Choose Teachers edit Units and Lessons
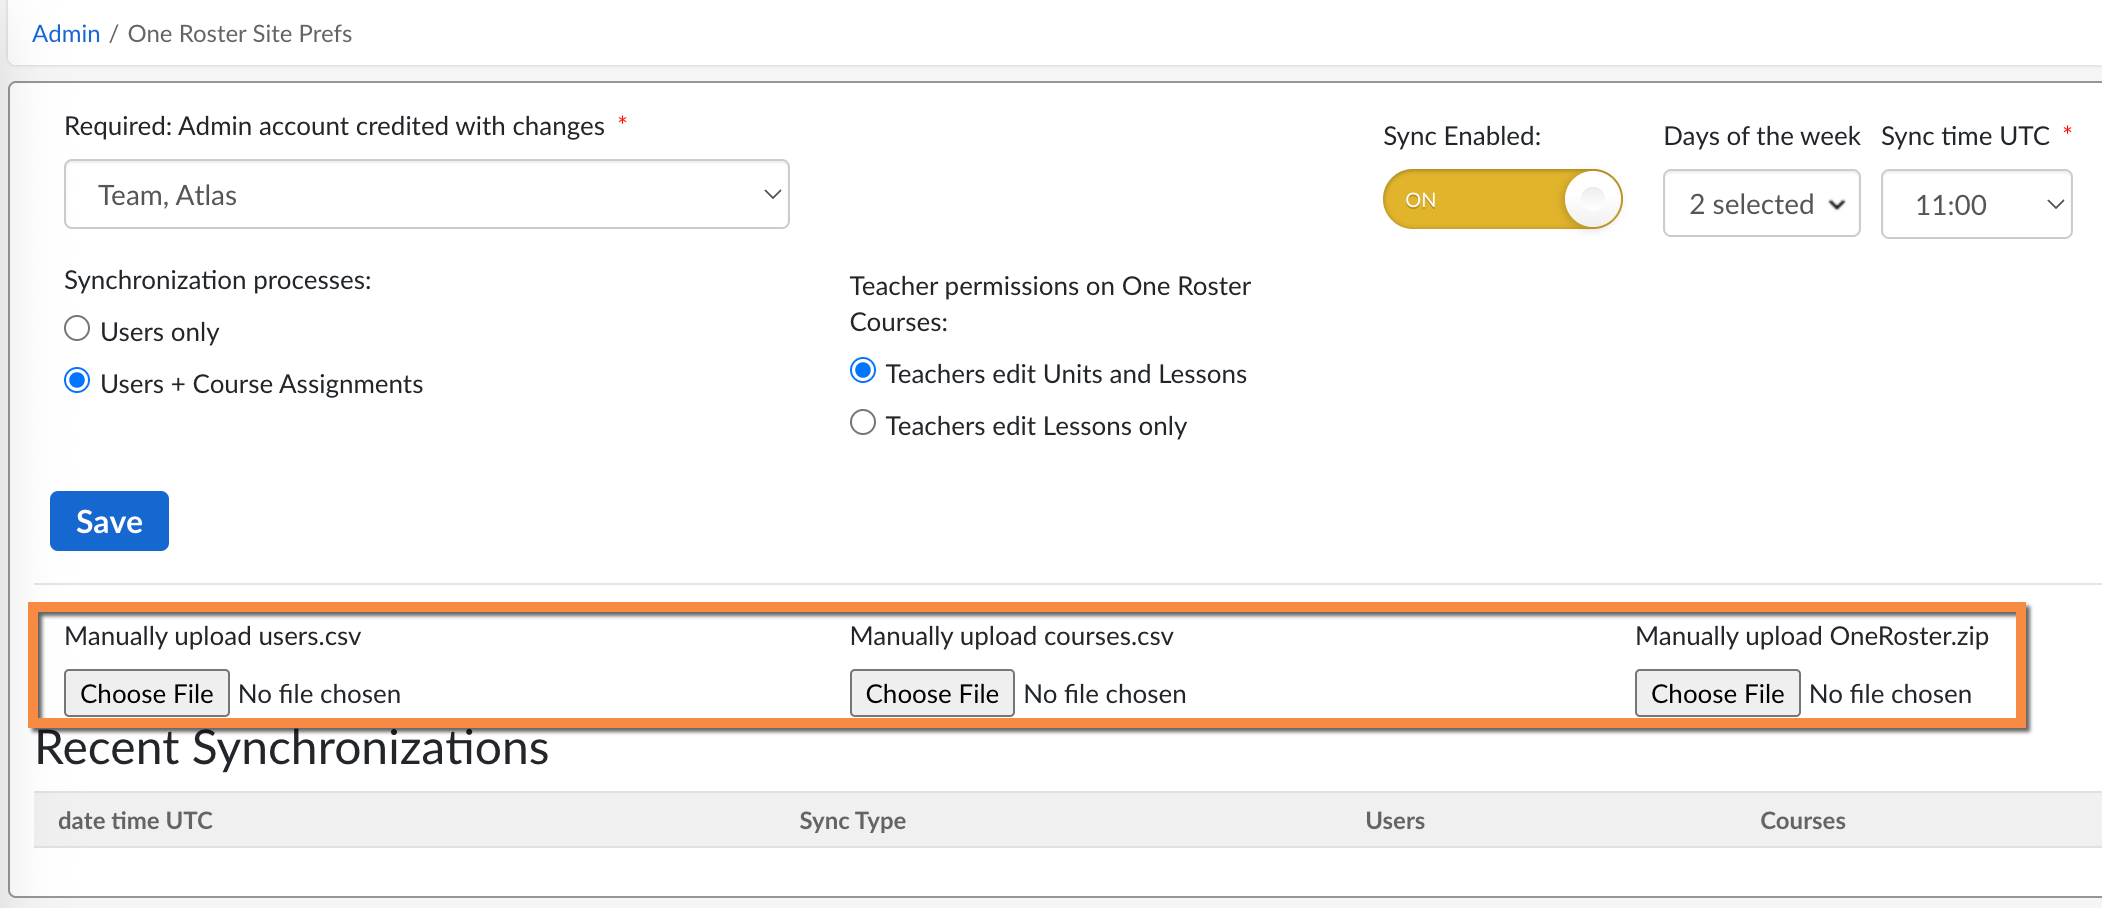The image size is (2102, 908). (863, 371)
